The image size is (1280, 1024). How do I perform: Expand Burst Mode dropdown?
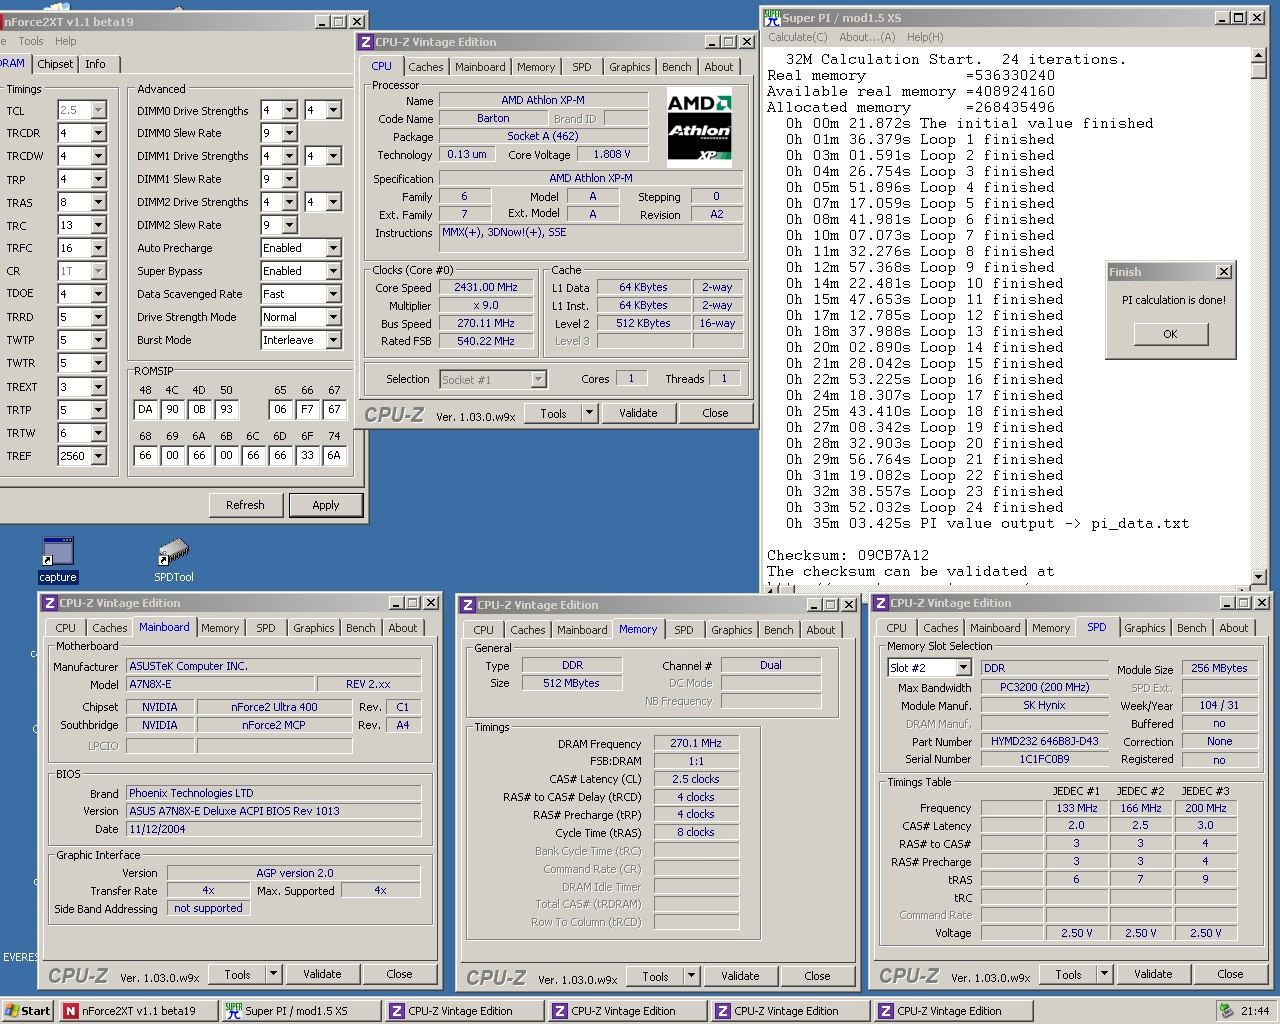coord(333,340)
